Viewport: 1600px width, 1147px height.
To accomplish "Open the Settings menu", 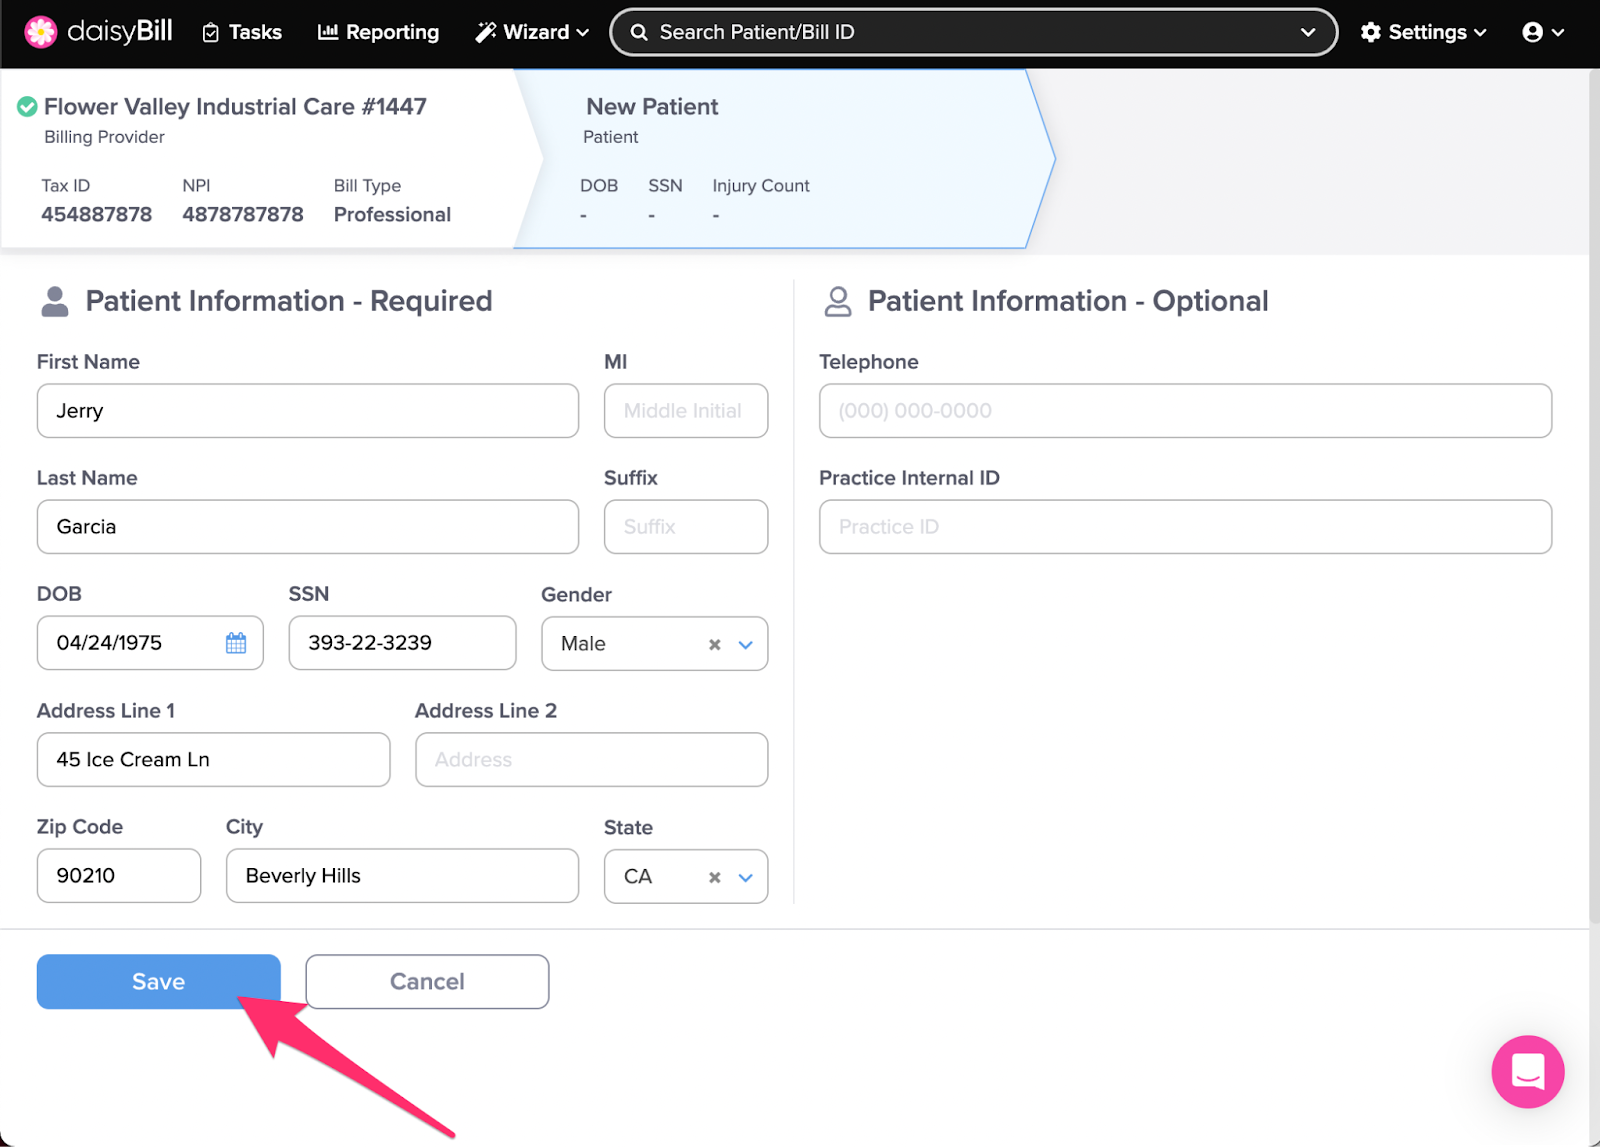I will (1423, 32).
